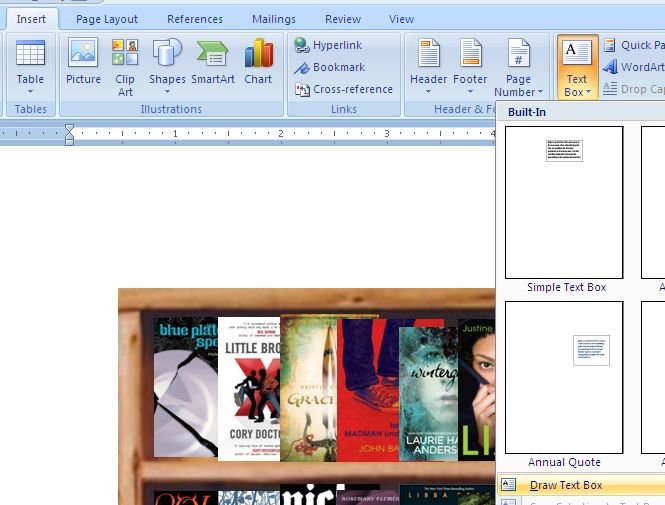The width and height of the screenshot is (665, 505).
Task: Insert a SmartArt graphic
Action: coord(213,60)
